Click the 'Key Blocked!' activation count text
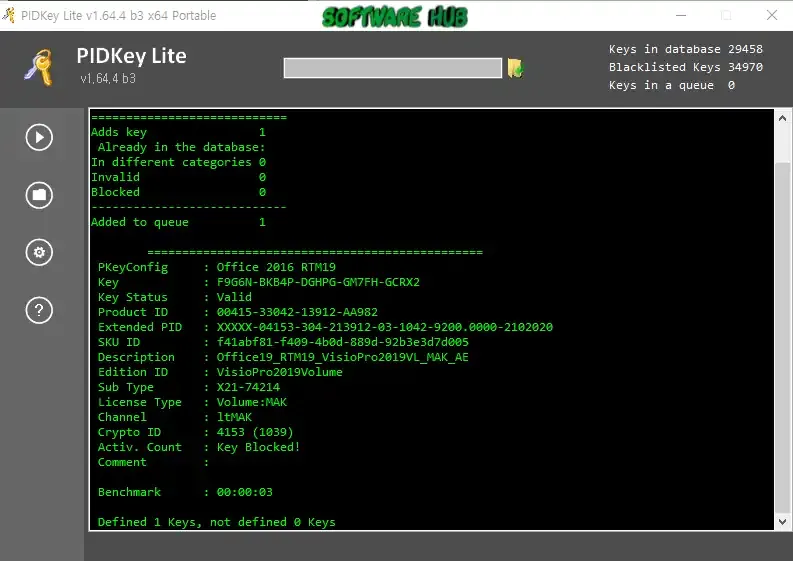Viewport: 793px width, 561px height. [x=258, y=447]
